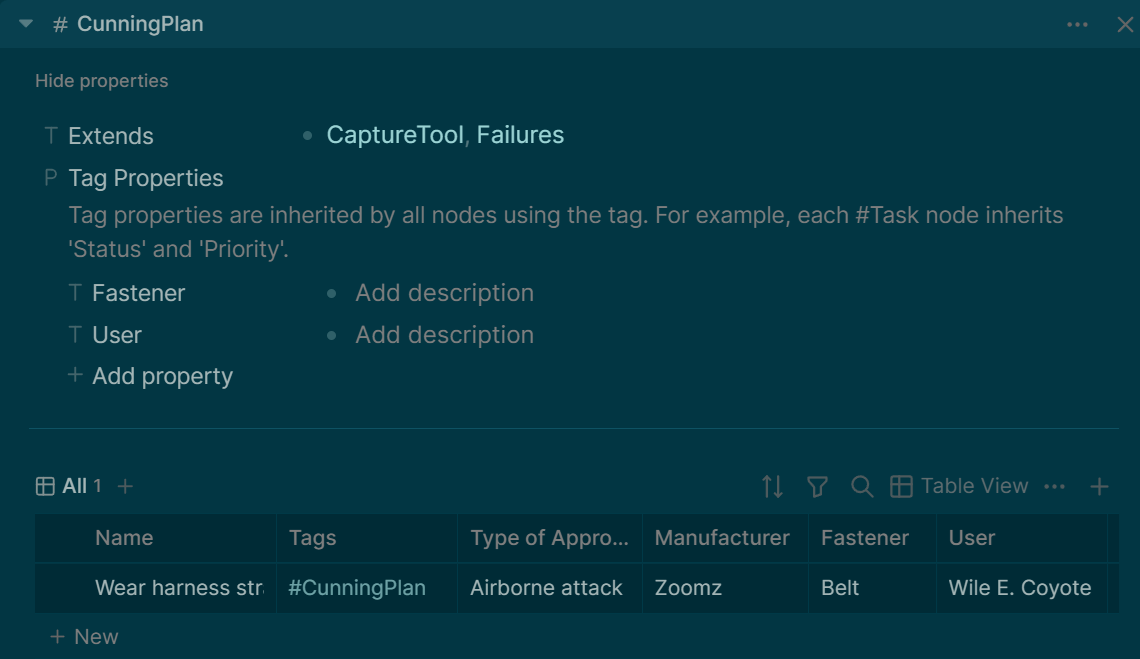Click the User property type icon
The height and width of the screenshot is (659, 1140).
(x=75, y=335)
